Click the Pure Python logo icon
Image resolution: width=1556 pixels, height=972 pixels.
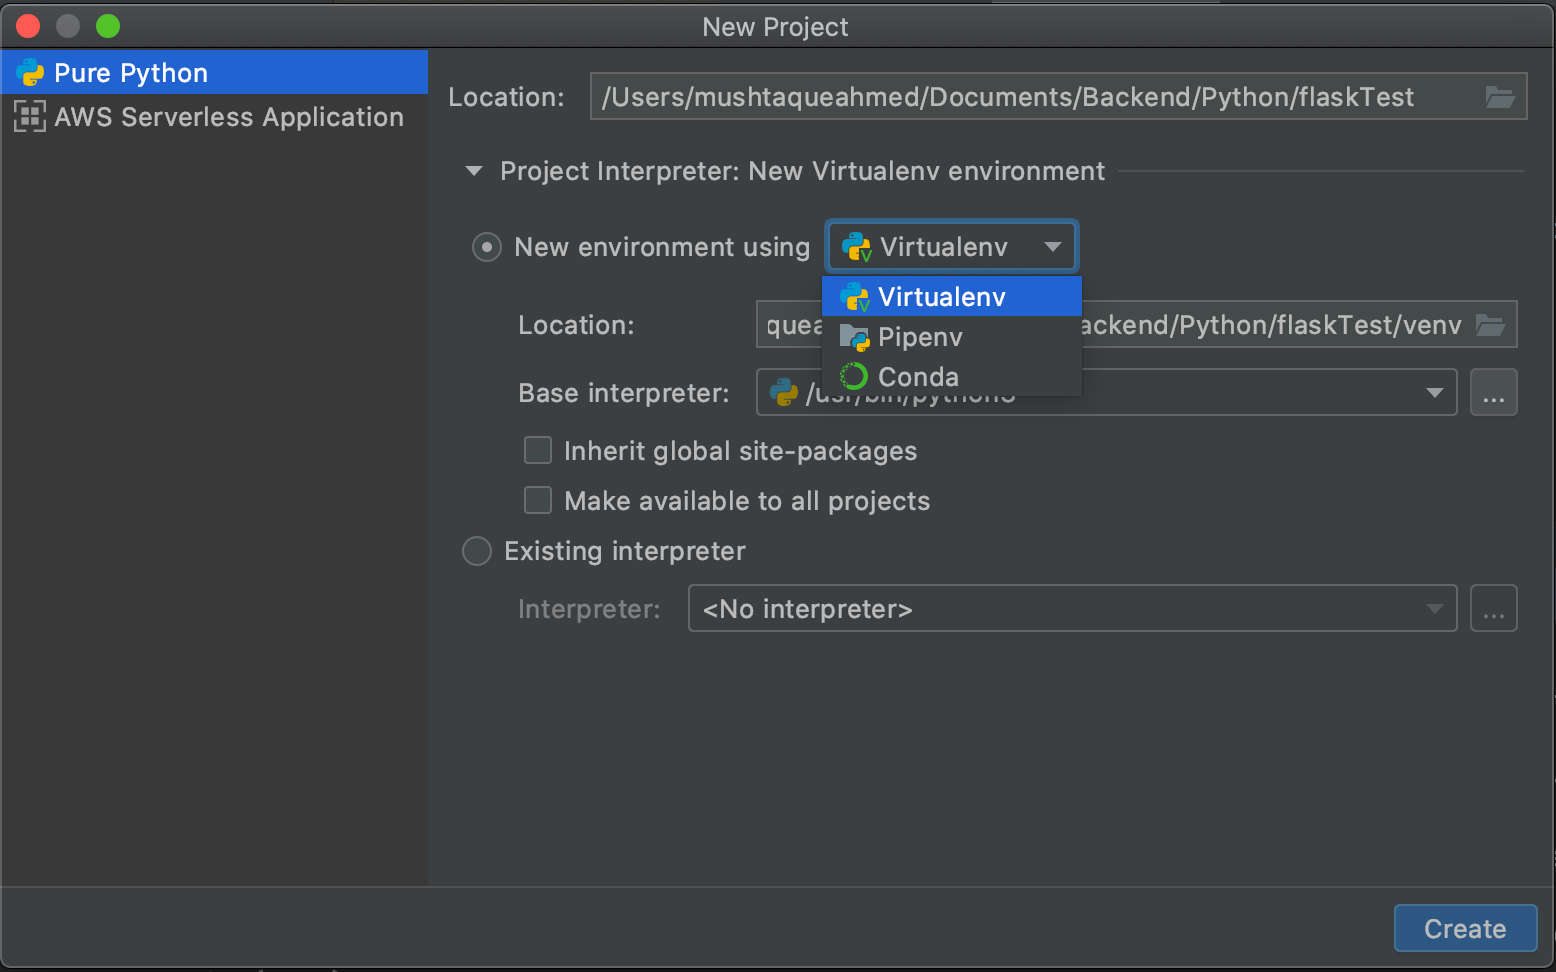[31, 73]
